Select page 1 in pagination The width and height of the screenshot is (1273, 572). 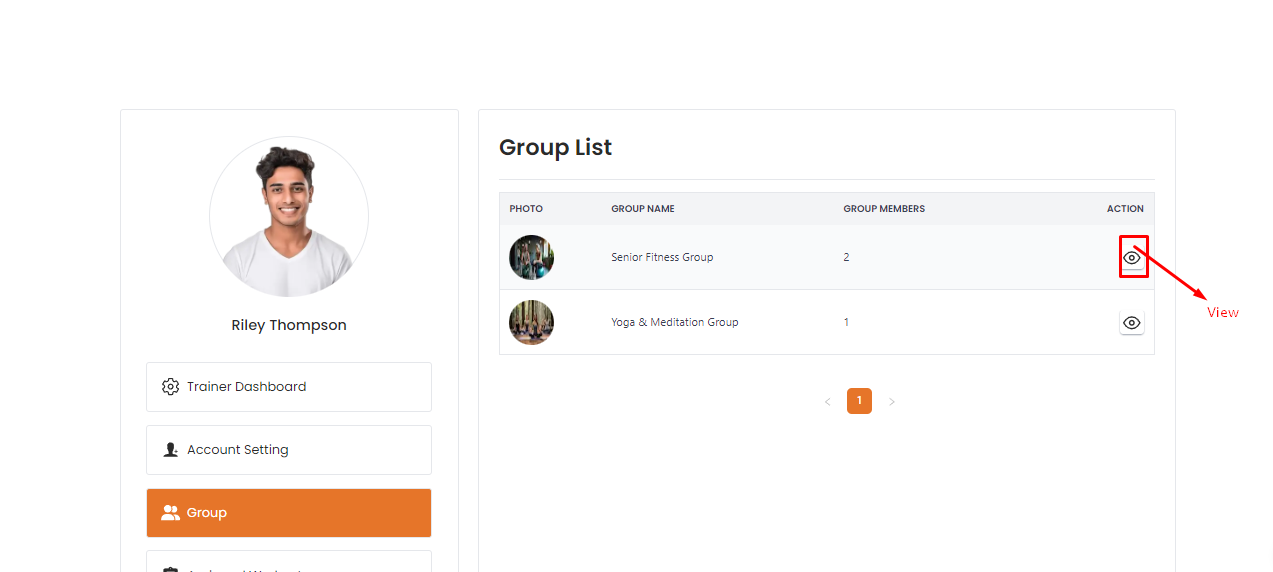859,401
